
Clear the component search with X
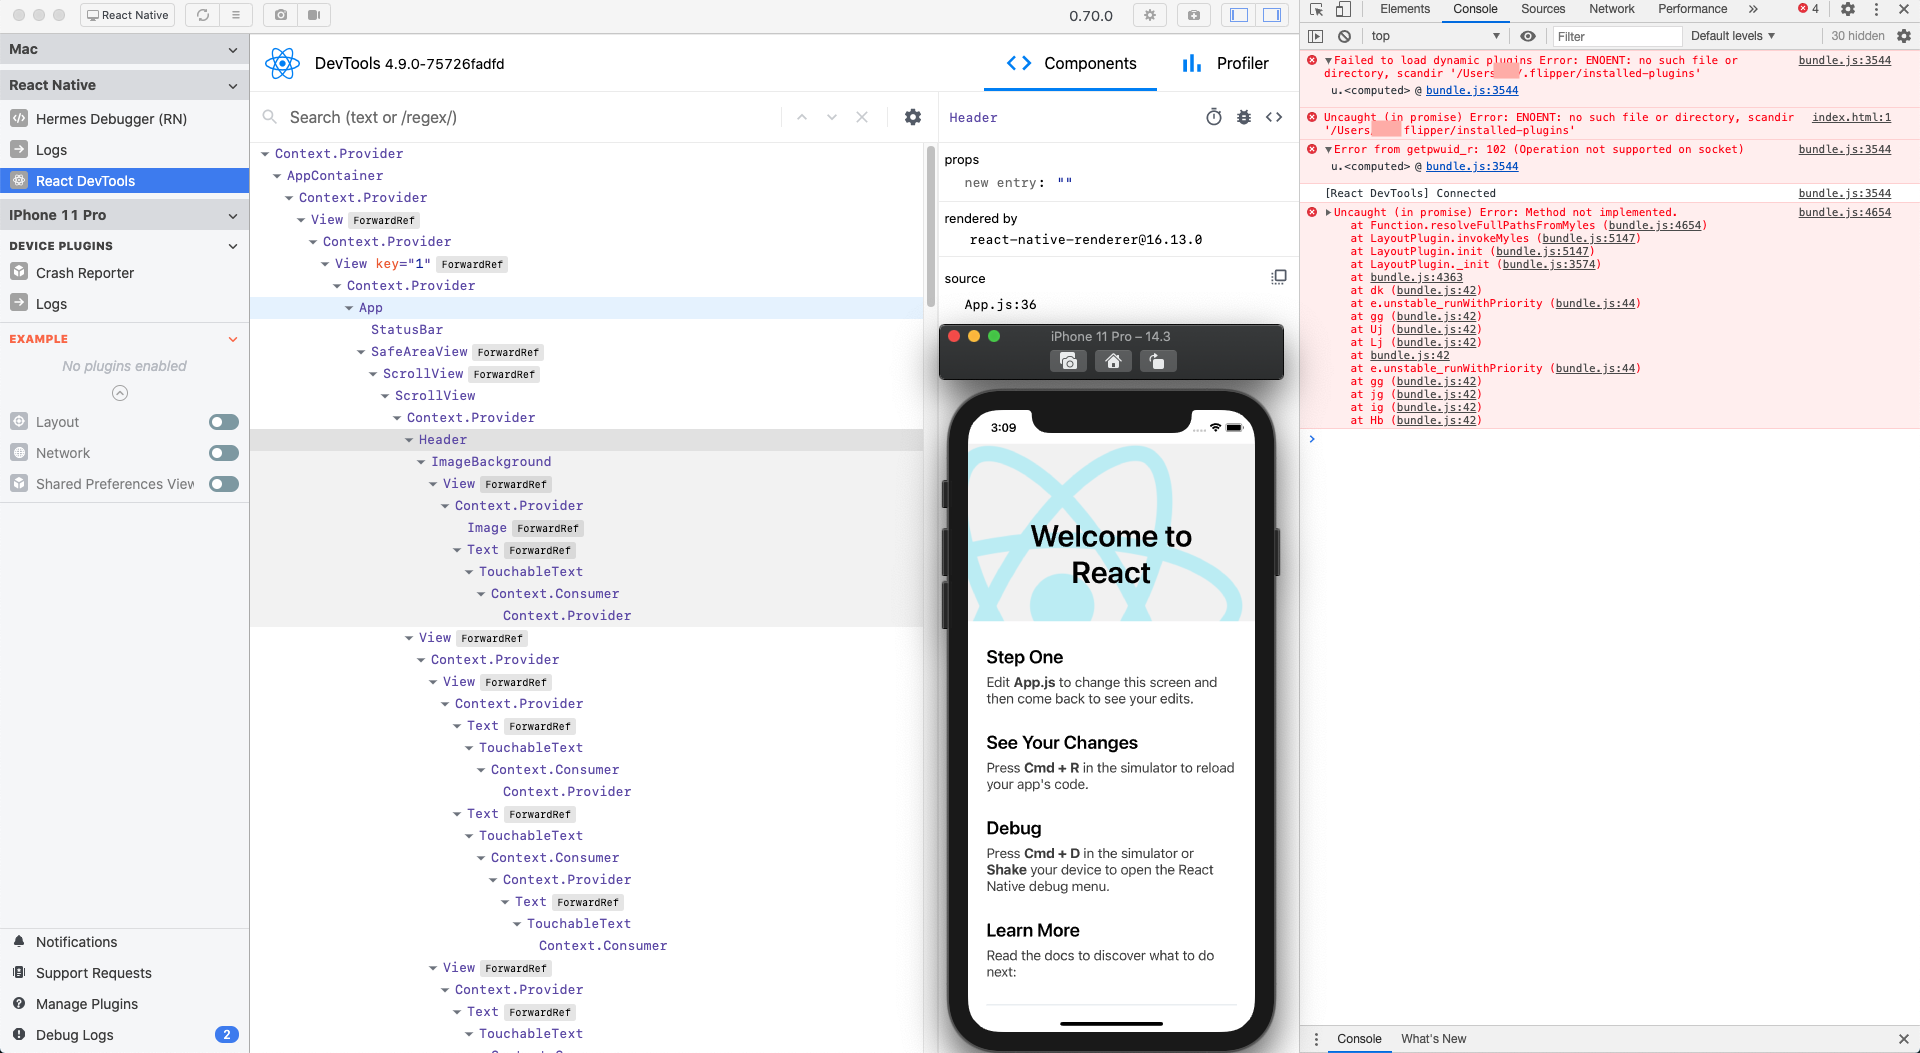coord(862,118)
